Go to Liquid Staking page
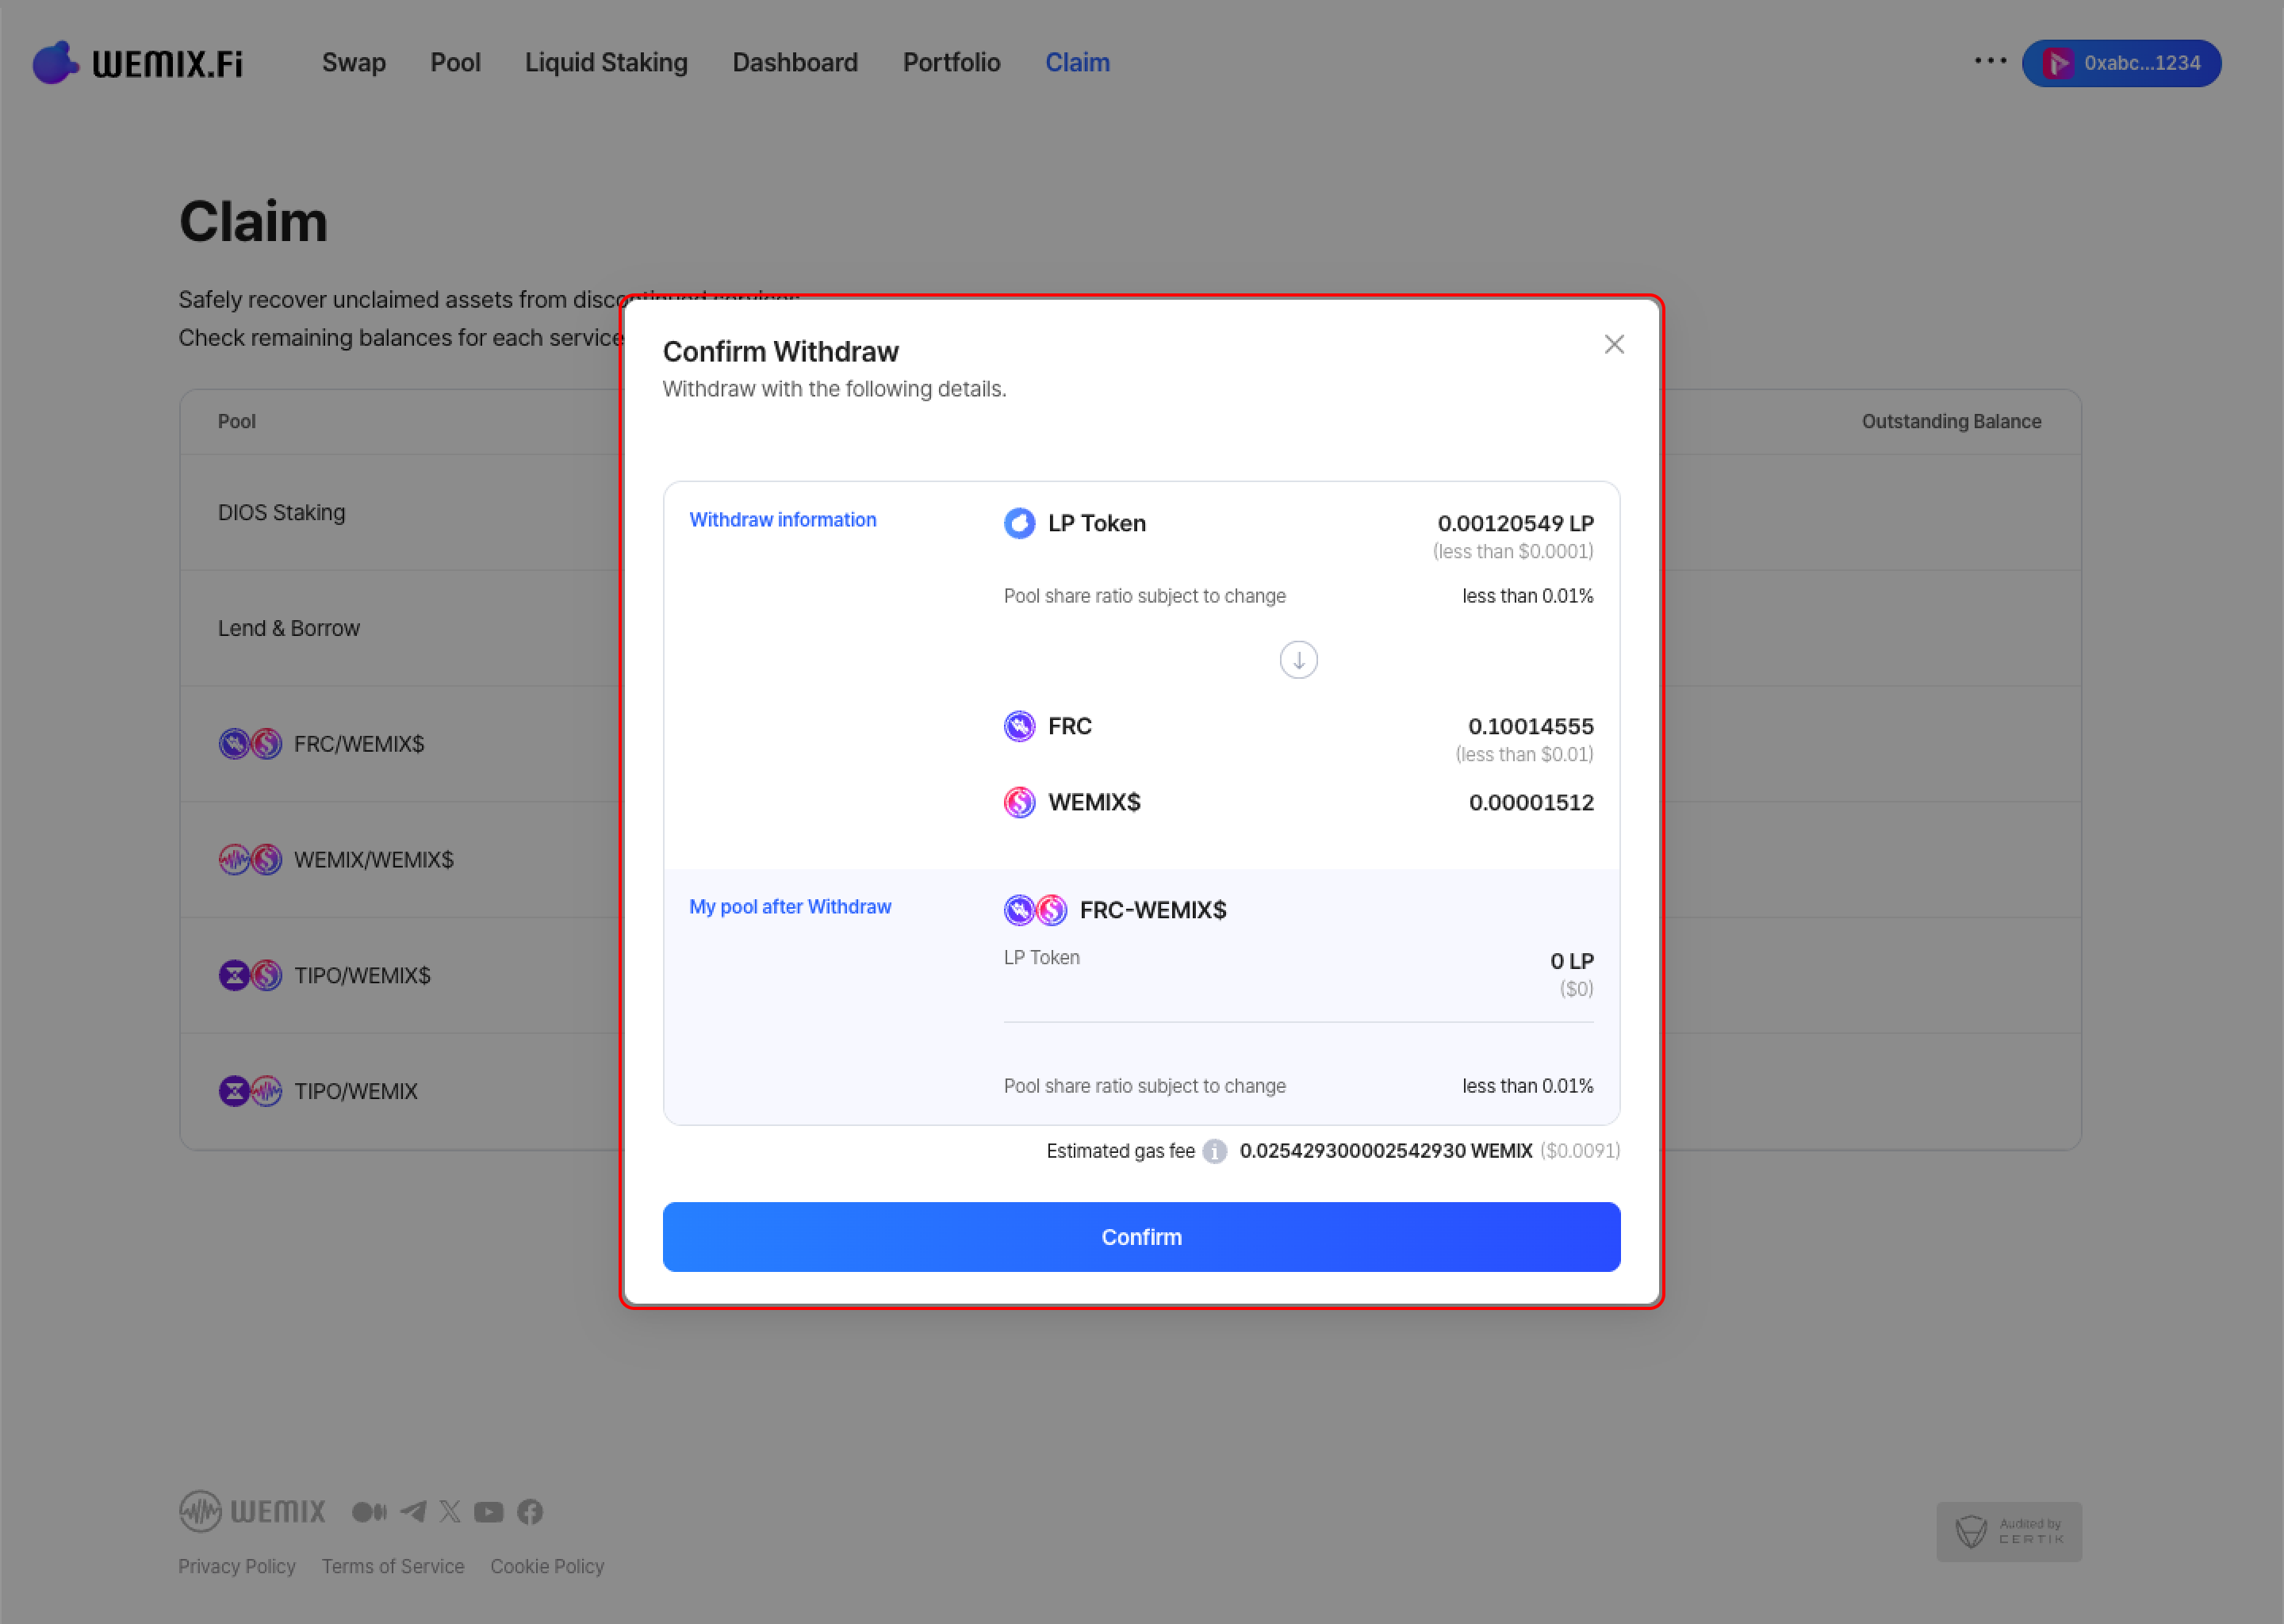The width and height of the screenshot is (2284, 1624). (606, 63)
